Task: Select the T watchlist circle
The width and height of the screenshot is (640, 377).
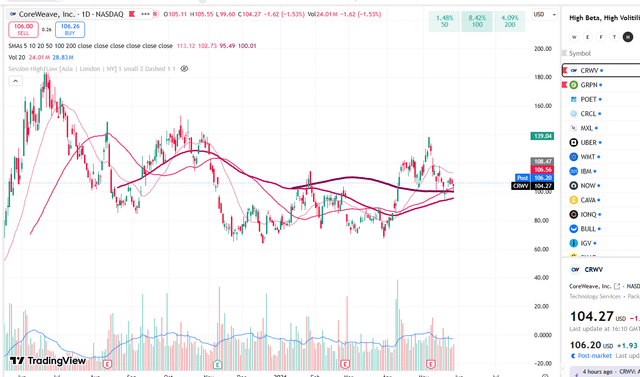Action: (x=614, y=37)
